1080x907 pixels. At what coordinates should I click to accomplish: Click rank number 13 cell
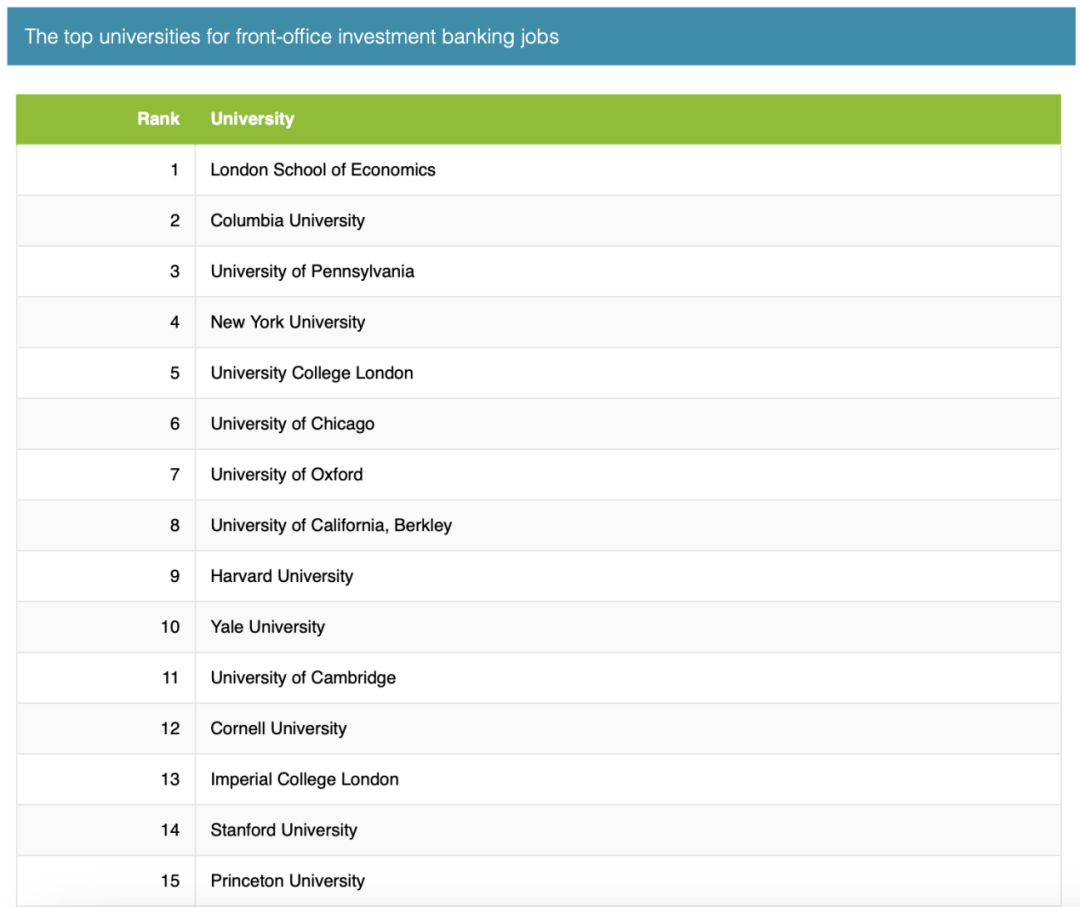coord(106,780)
